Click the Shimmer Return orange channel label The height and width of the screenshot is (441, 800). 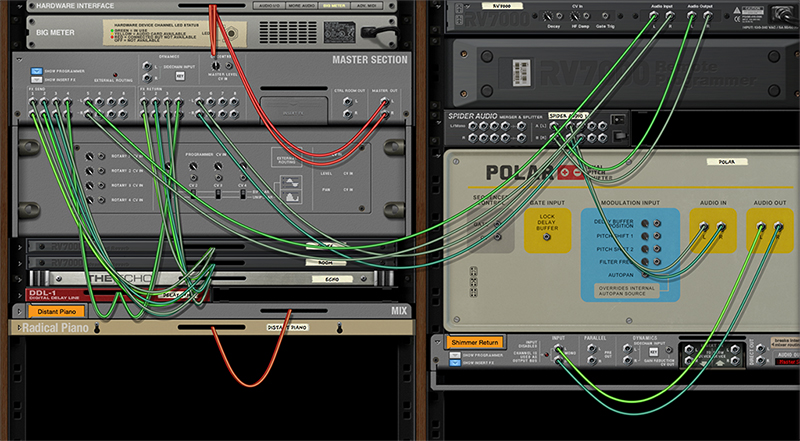point(475,342)
